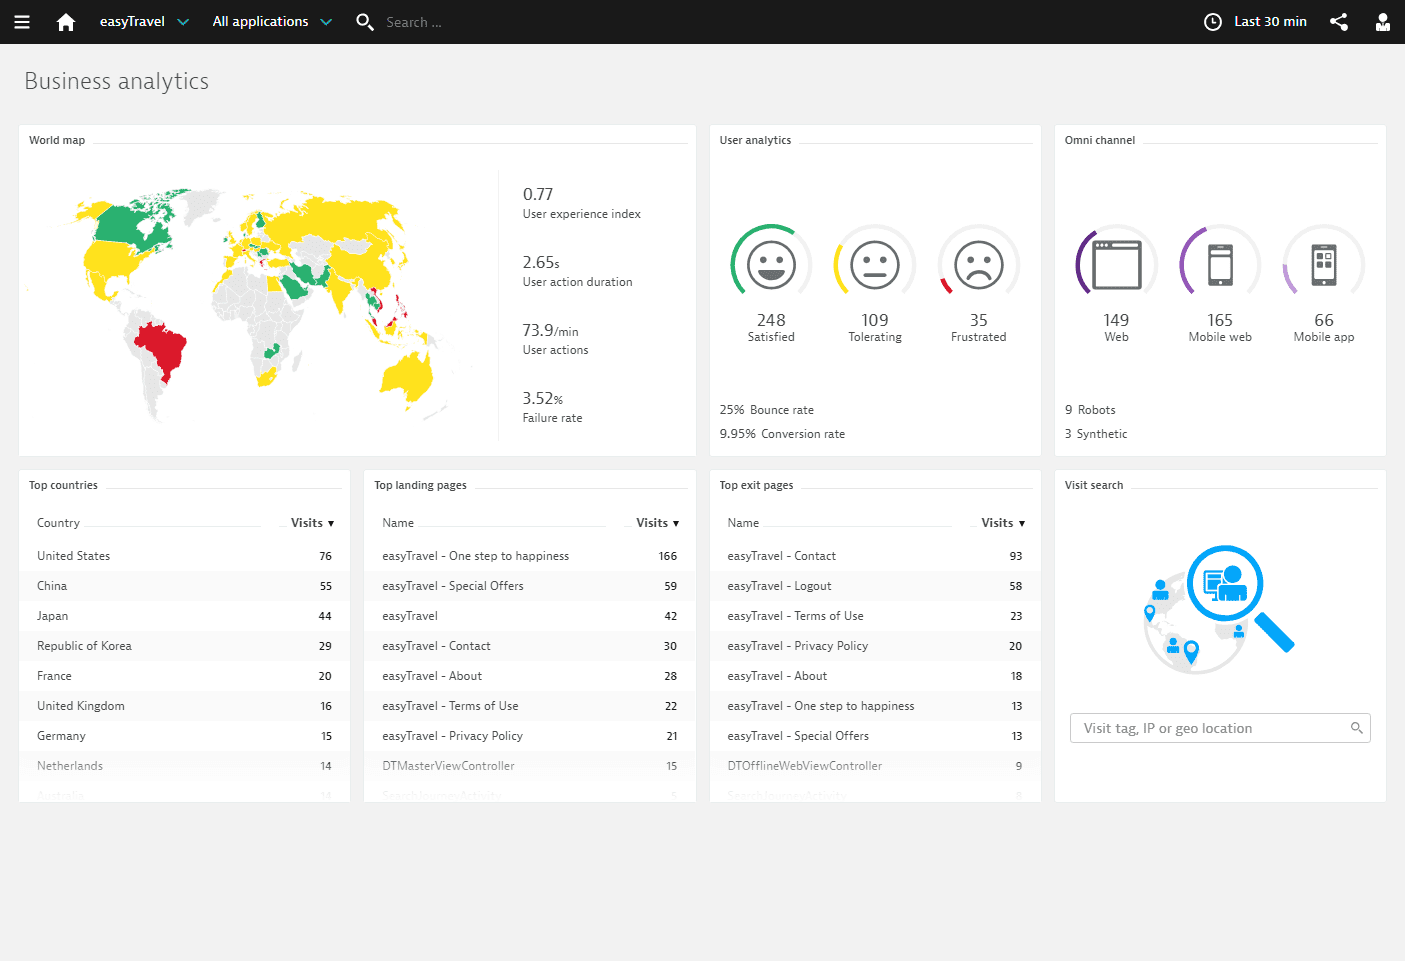This screenshot has width=1405, height=961.
Task: Click the 3 Synthetic entry
Action: pyautogui.click(x=1096, y=434)
